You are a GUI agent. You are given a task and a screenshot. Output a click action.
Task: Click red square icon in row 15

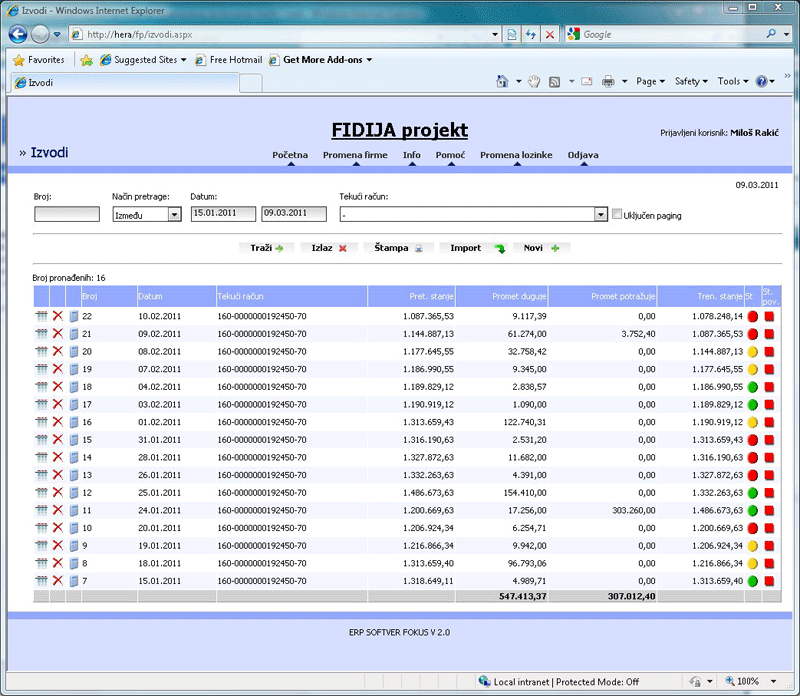click(769, 440)
